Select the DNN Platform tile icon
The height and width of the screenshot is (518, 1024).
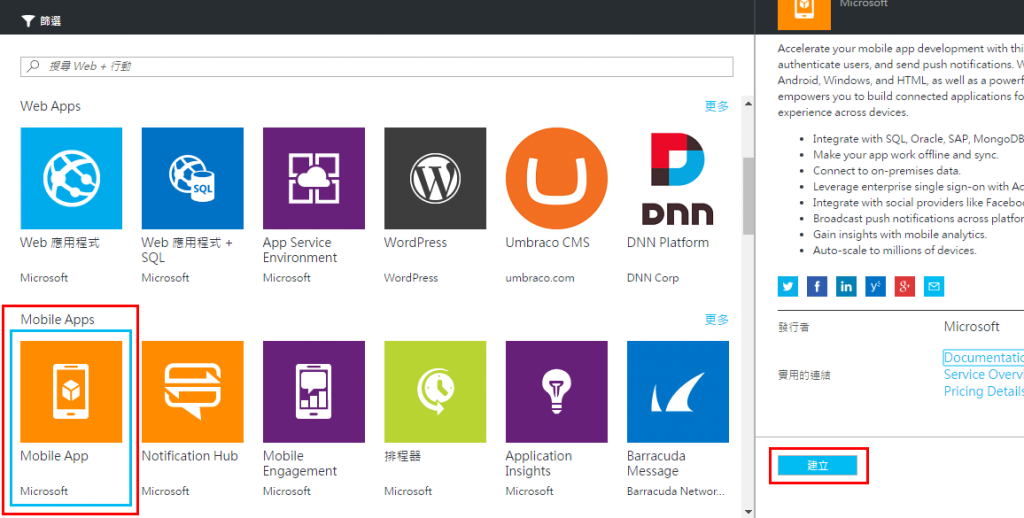(x=678, y=178)
